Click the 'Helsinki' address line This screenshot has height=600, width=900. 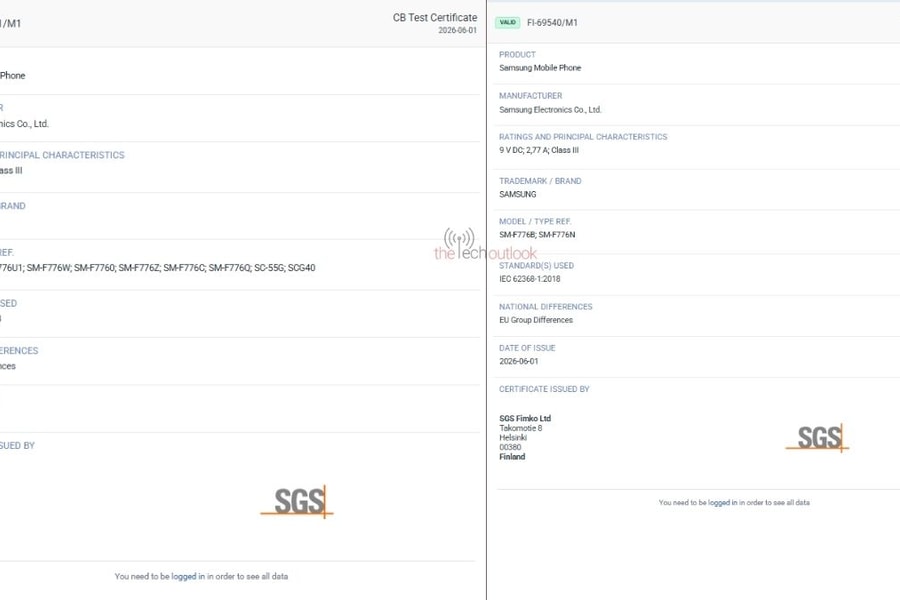click(513, 438)
